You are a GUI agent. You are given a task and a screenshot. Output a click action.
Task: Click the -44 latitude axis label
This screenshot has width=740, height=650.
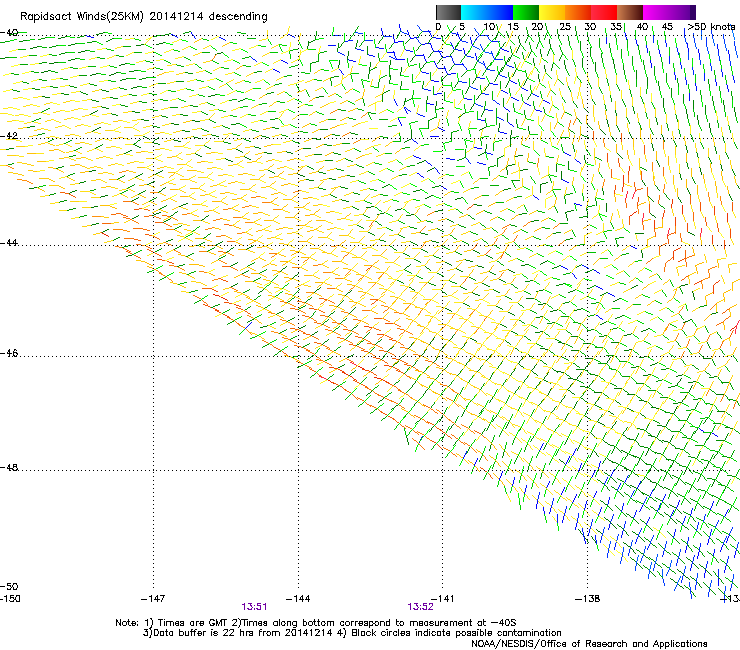tap(9, 243)
